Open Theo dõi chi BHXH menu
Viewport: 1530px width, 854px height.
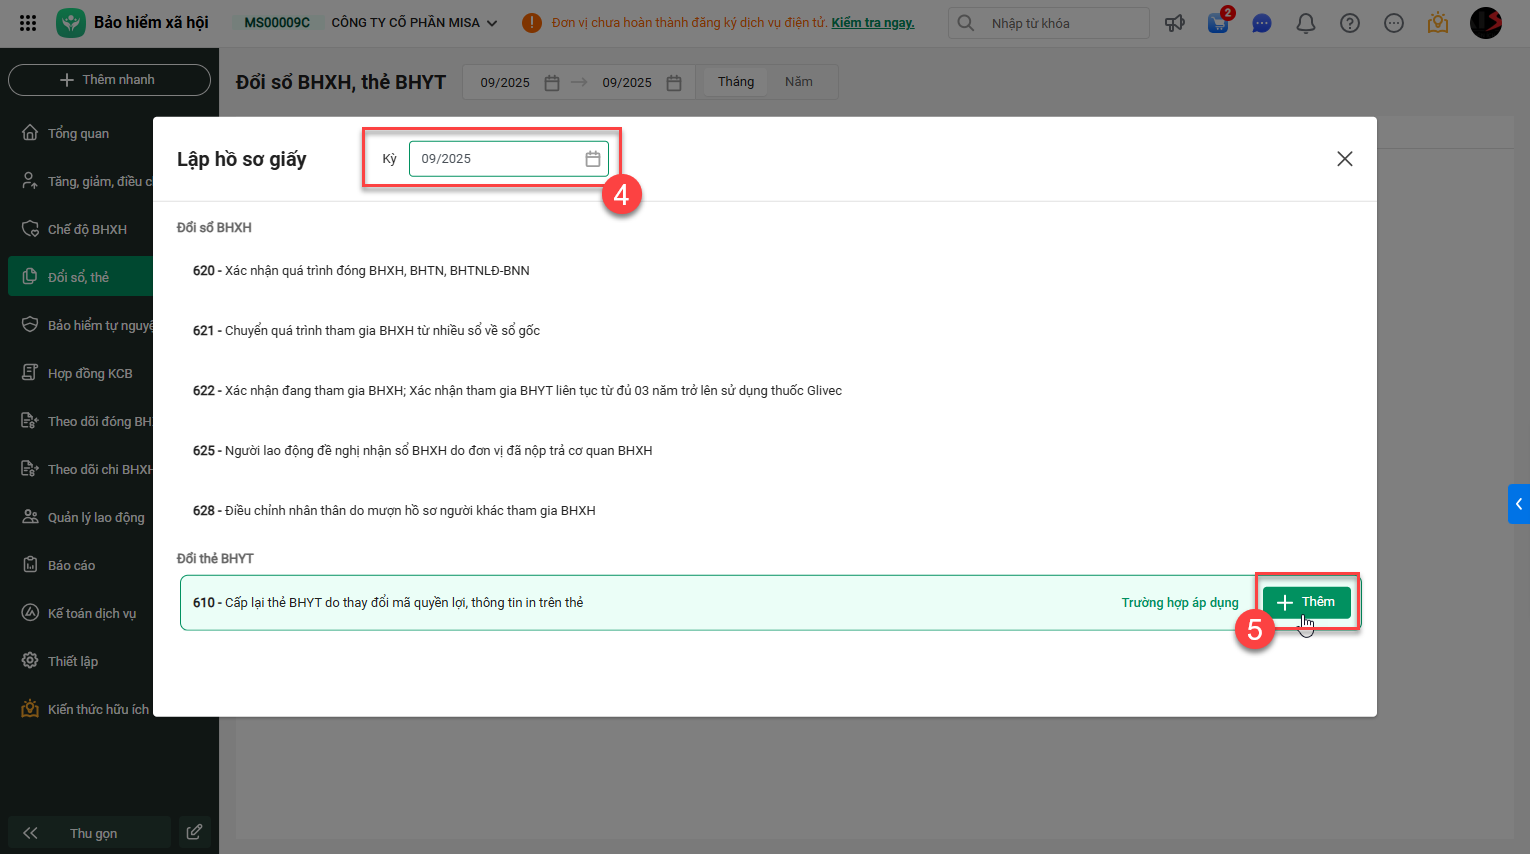click(x=86, y=469)
